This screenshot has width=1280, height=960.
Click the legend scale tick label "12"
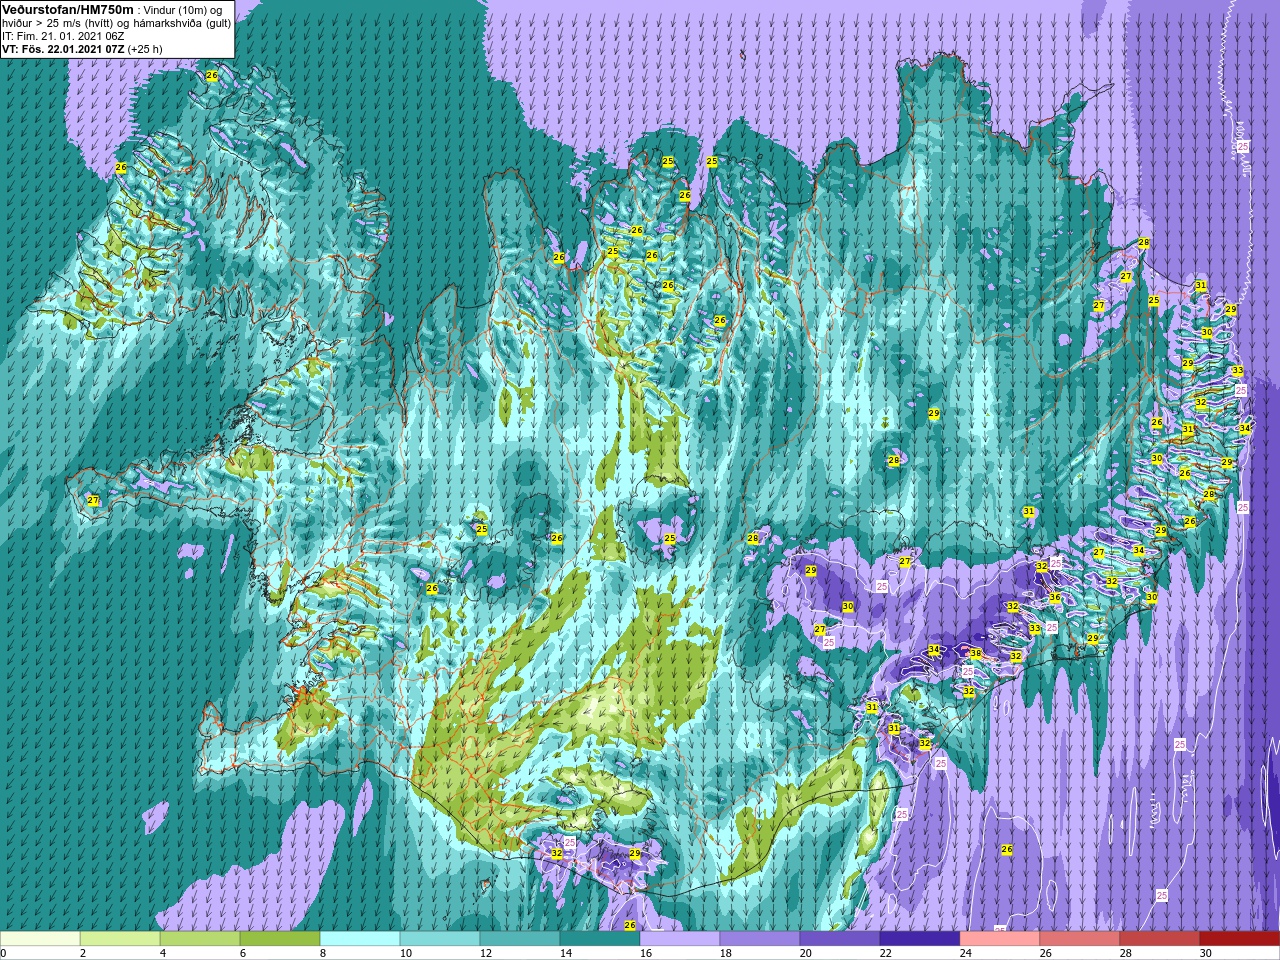tap(485, 953)
